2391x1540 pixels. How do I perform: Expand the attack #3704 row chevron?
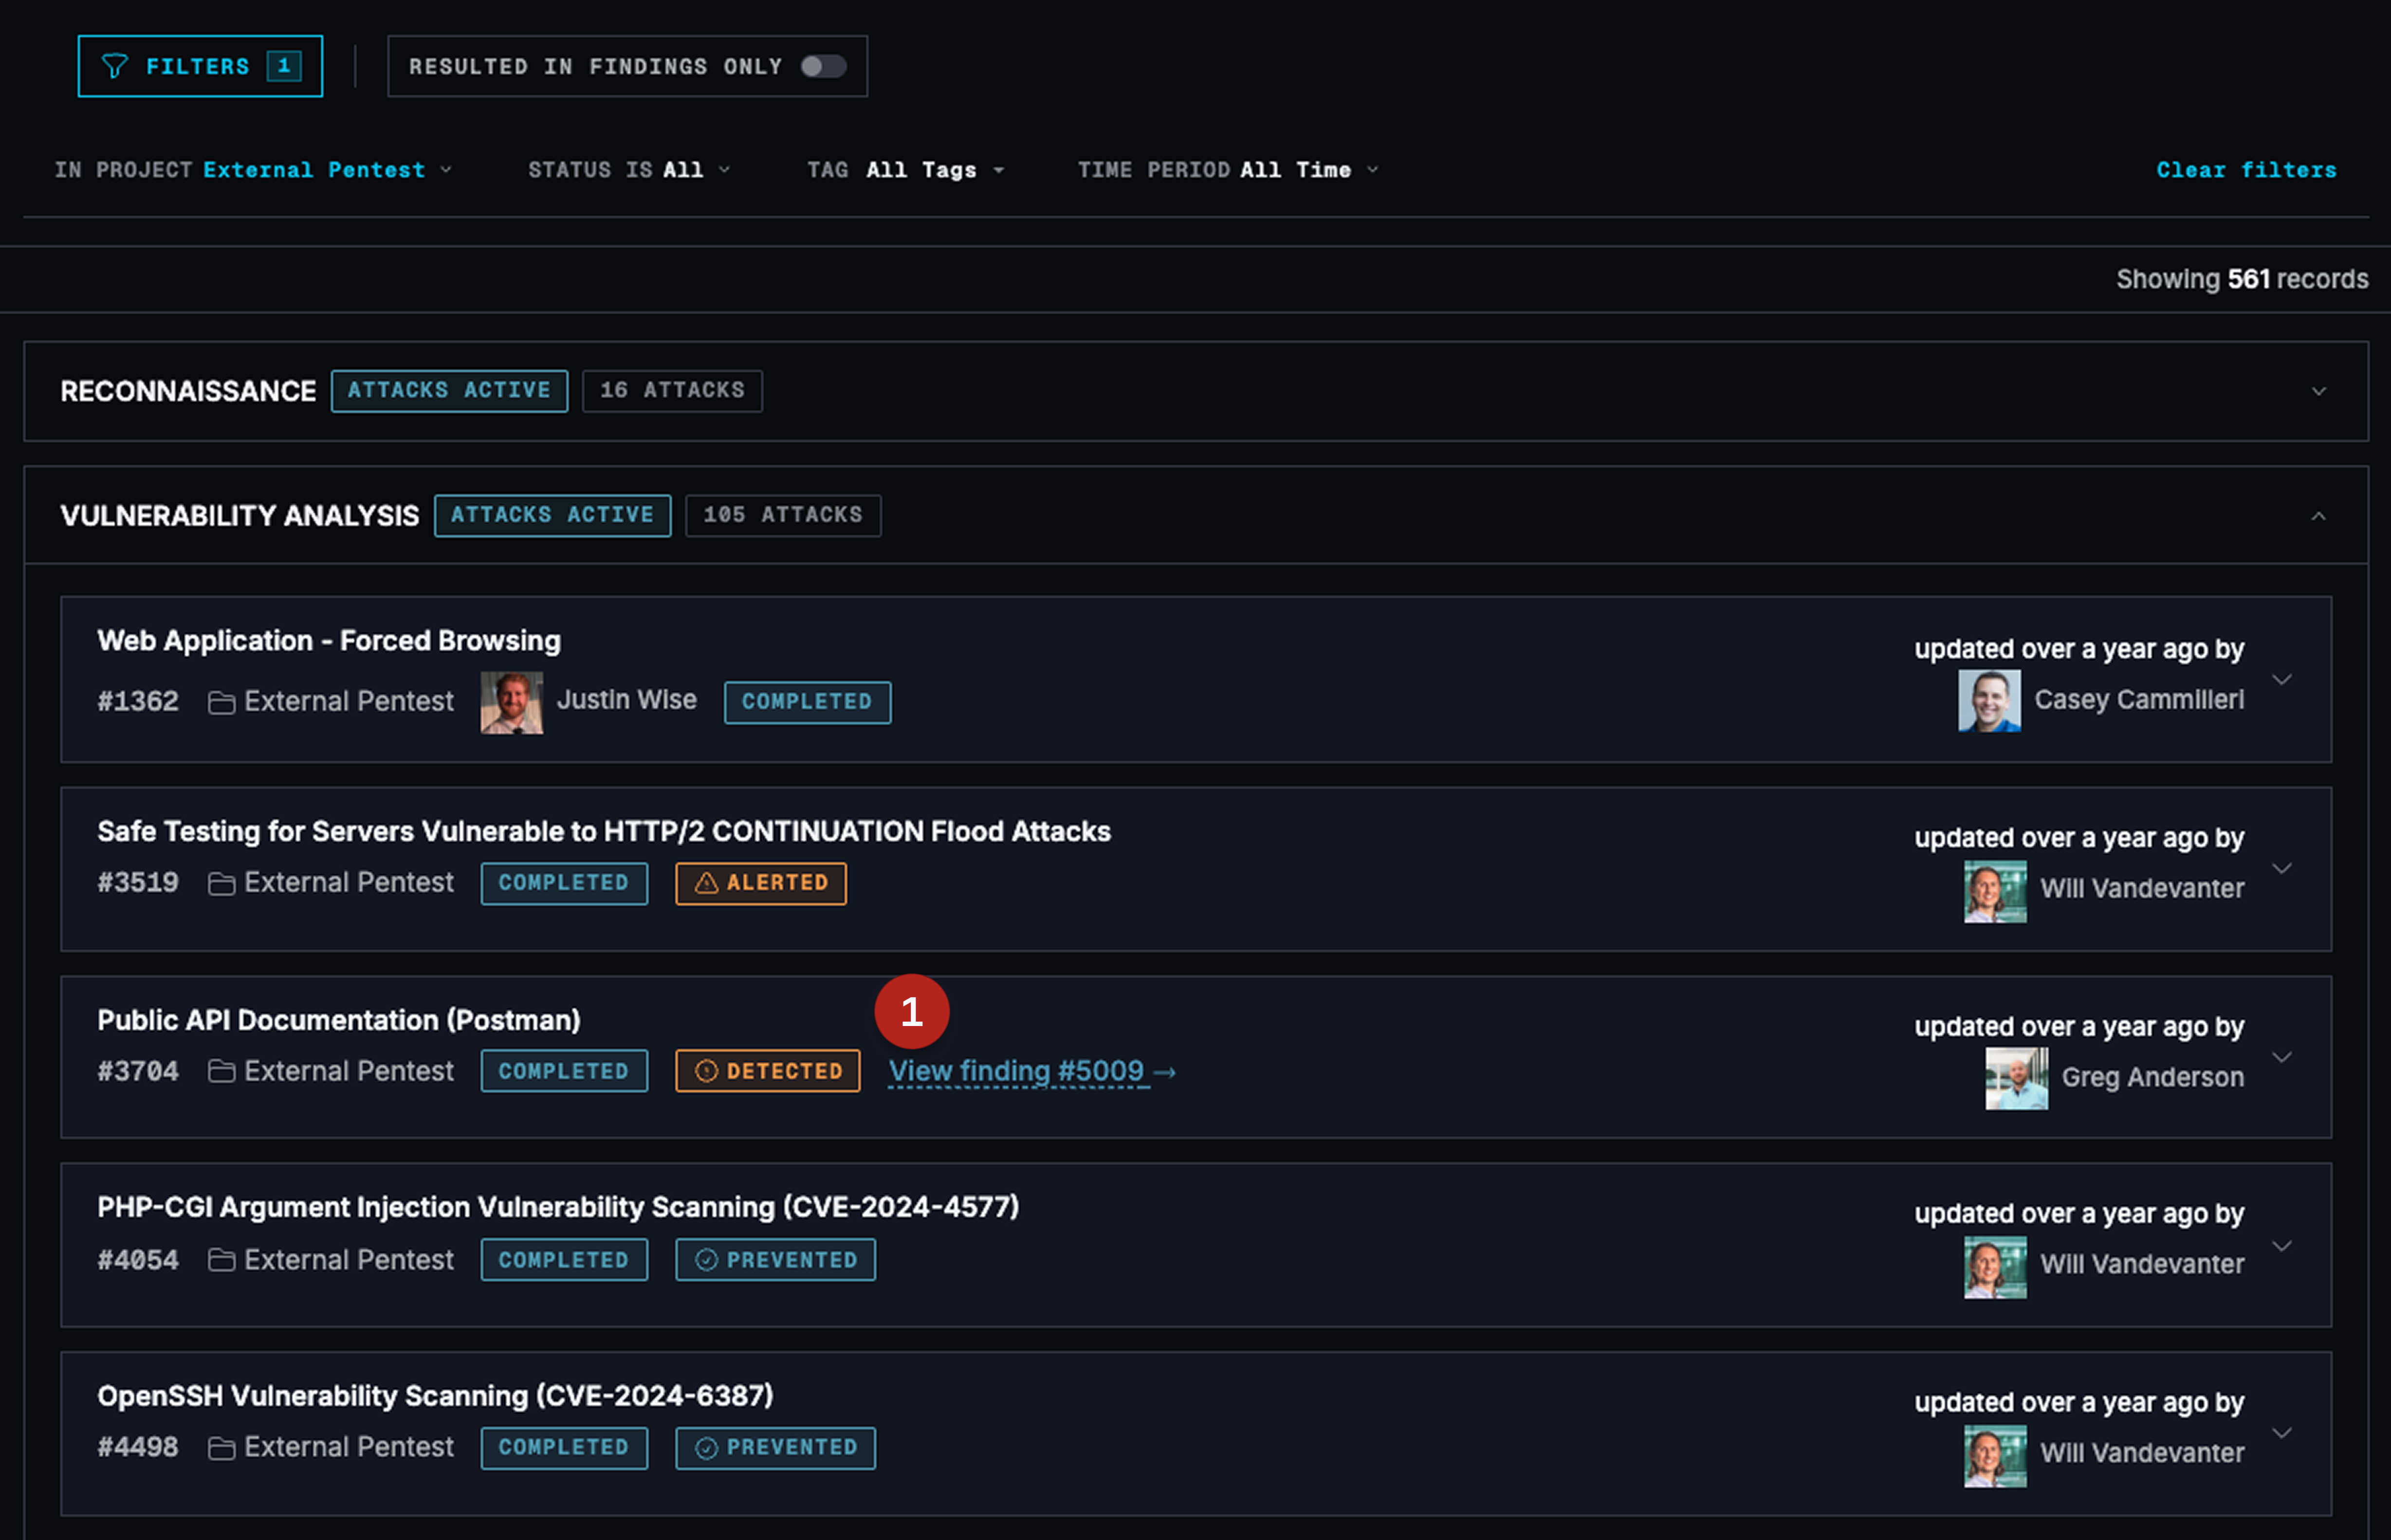(x=2282, y=1058)
